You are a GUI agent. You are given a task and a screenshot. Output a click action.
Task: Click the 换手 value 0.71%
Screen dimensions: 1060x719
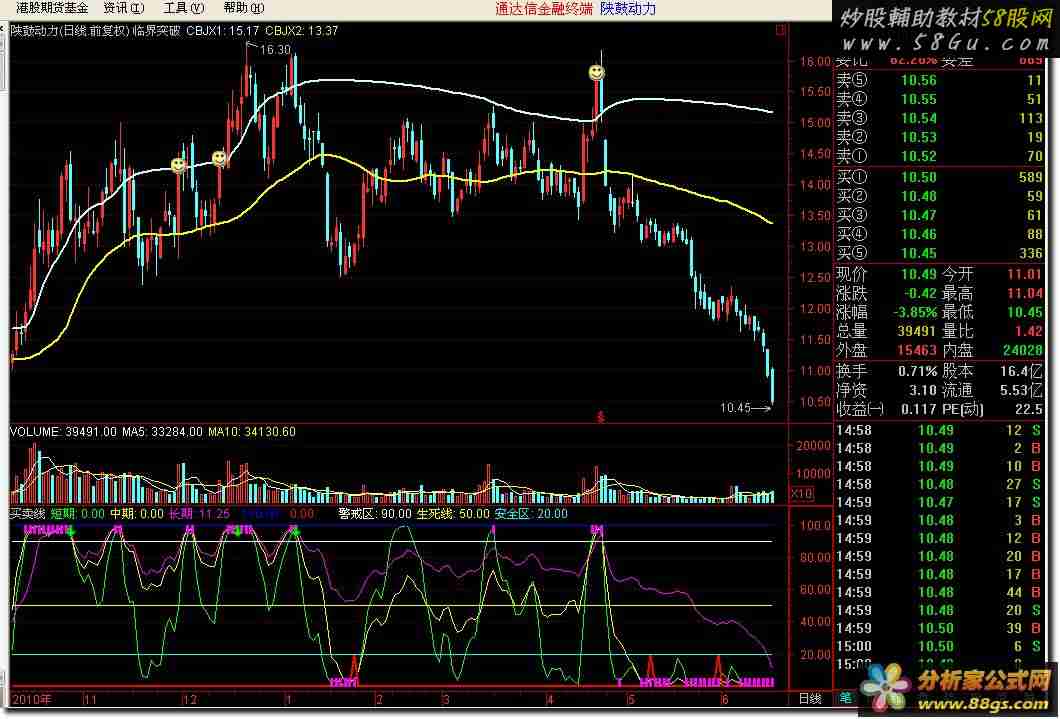click(x=917, y=371)
